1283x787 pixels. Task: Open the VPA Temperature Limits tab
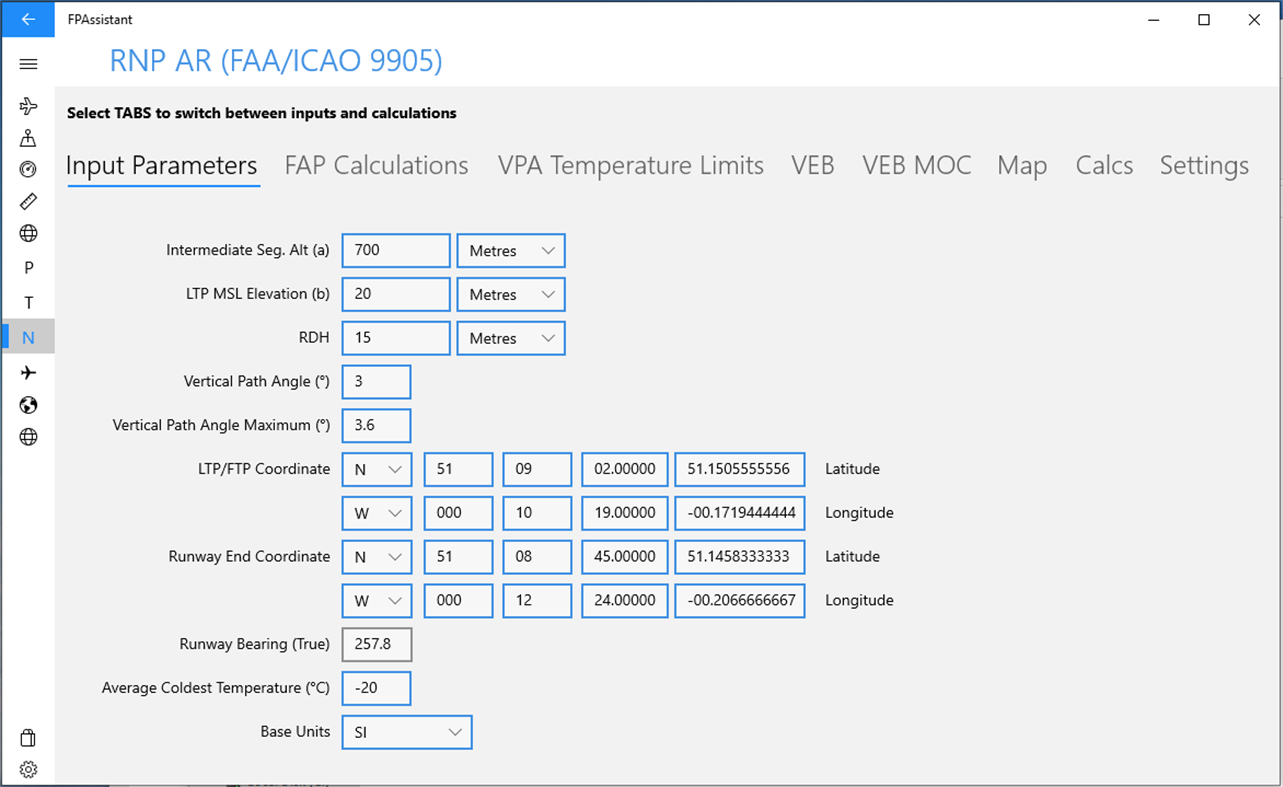[630, 165]
